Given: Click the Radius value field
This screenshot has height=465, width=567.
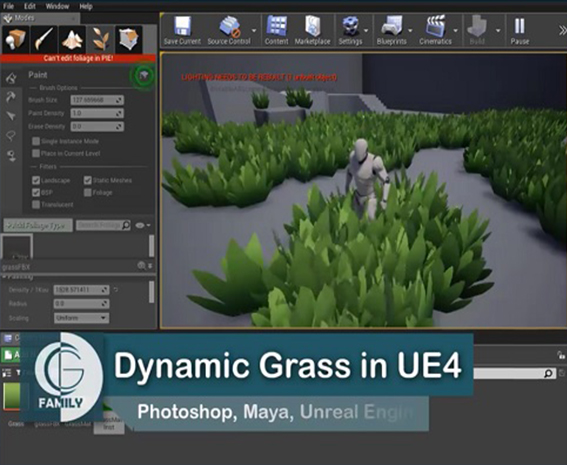Looking at the screenshot, I should tap(81, 304).
